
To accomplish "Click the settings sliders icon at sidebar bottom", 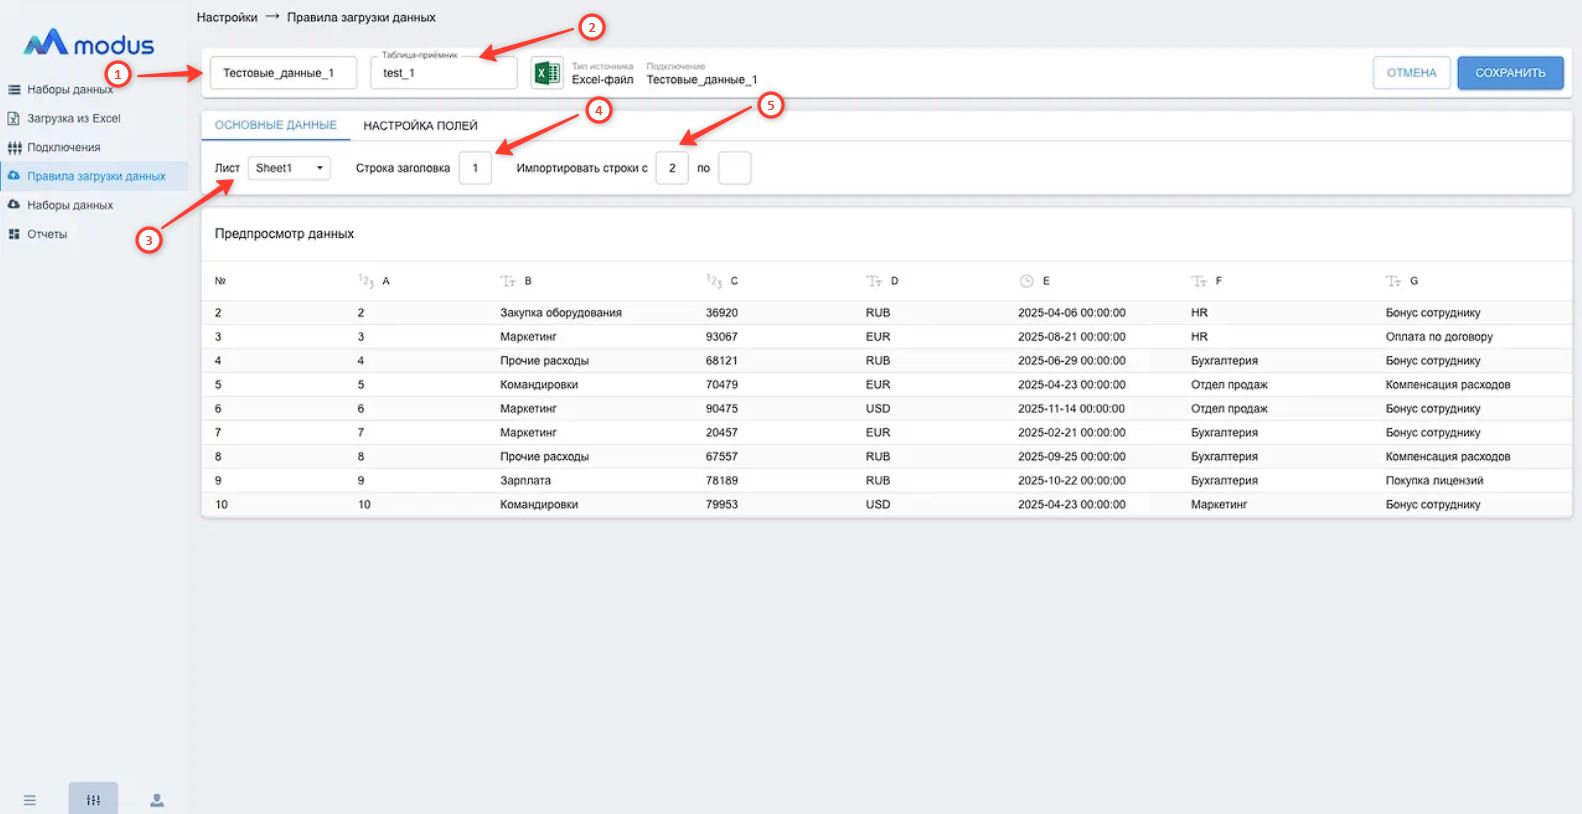I will 93,799.
